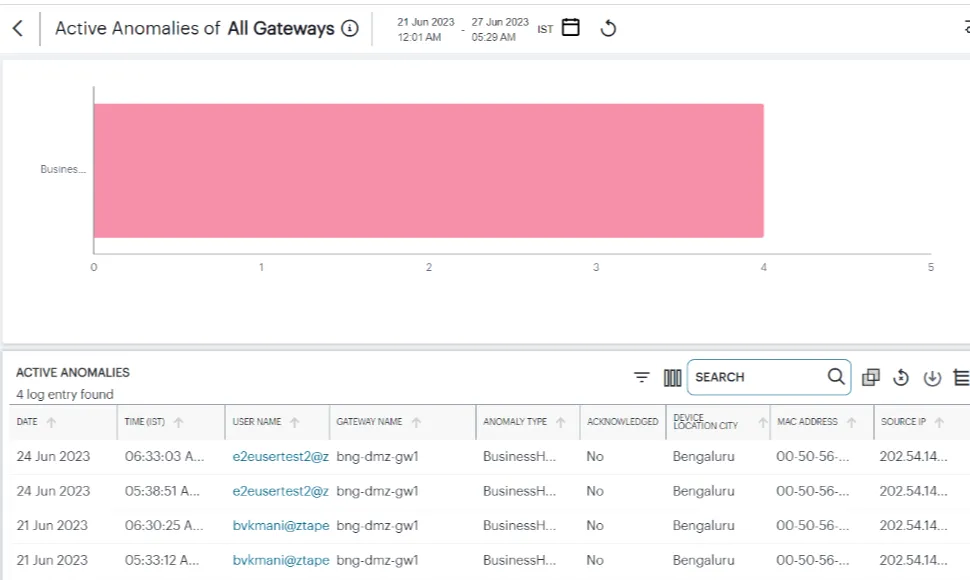Click the overlapping squares icon beside search
This screenshot has height=580, width=970.
[870, 377]
